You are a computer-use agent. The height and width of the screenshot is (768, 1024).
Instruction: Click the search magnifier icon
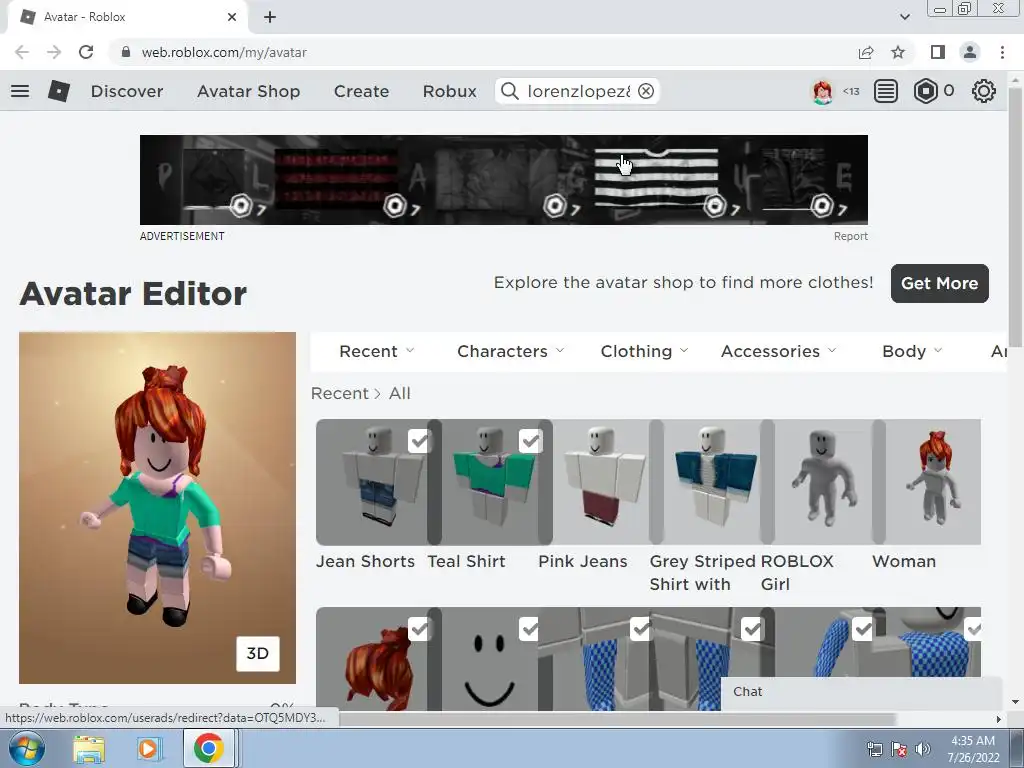click(509, 91)
